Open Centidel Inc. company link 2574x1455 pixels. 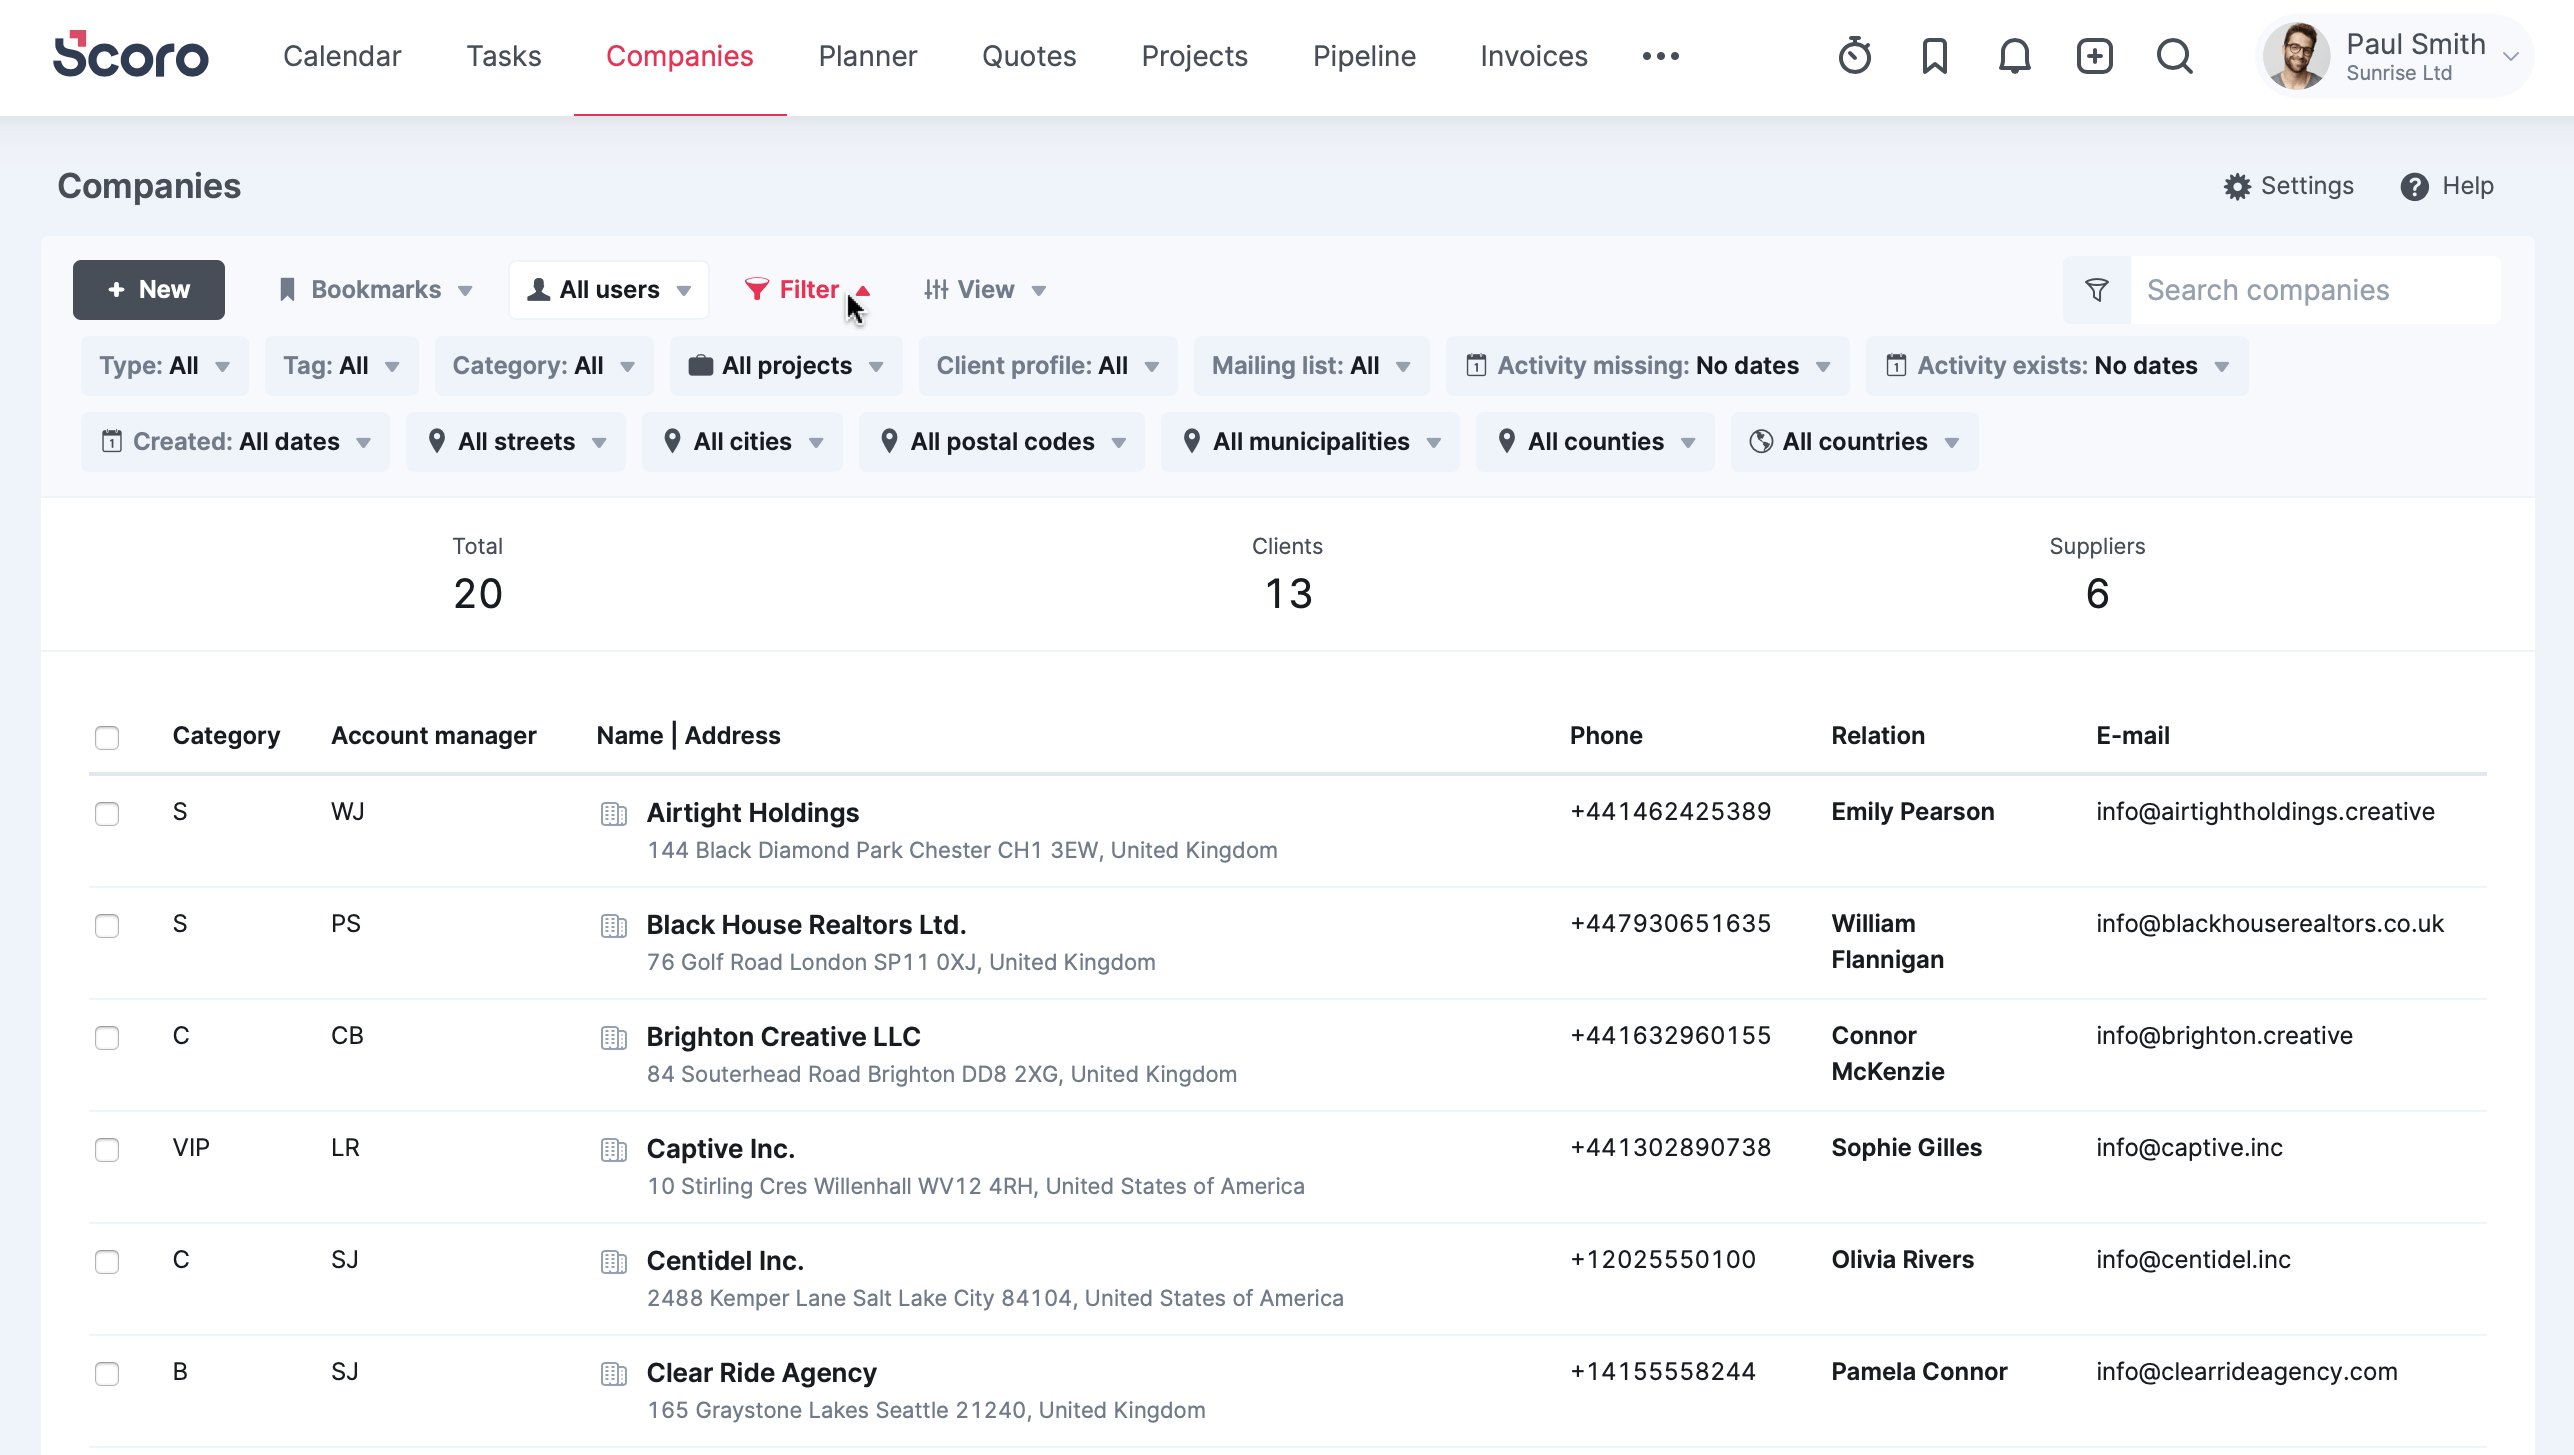point(725,1261)
